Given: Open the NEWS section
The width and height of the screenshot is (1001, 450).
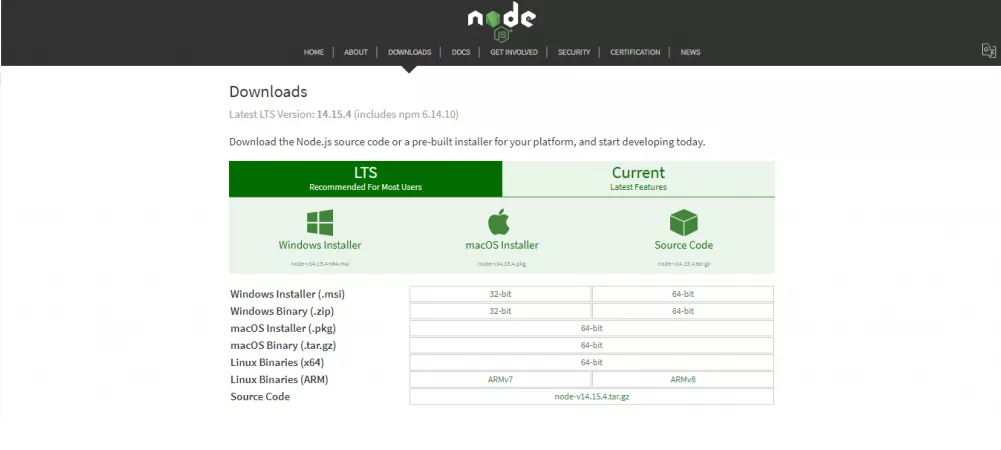Looking at the screenshot, I should [x=690, y=52].
